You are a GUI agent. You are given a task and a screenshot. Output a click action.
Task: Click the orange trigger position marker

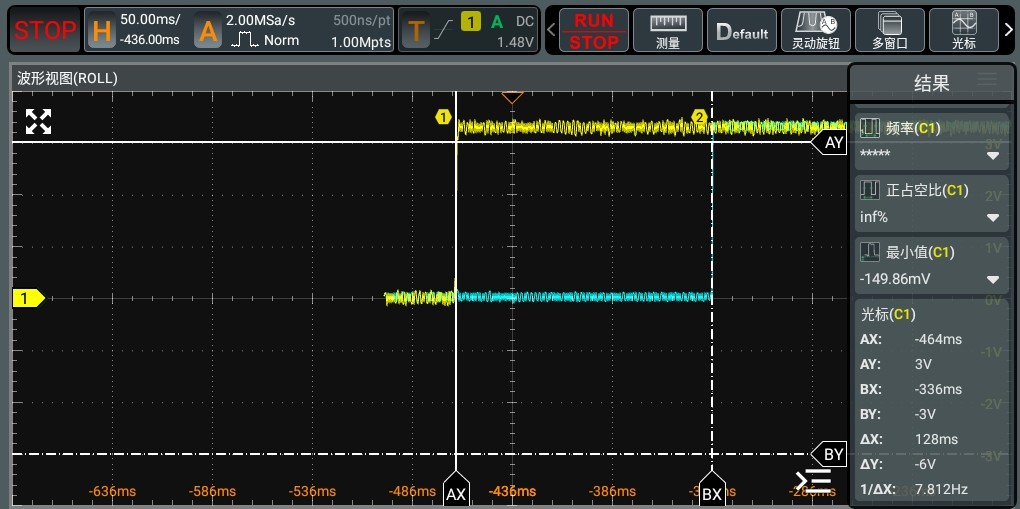pos(513,97)
